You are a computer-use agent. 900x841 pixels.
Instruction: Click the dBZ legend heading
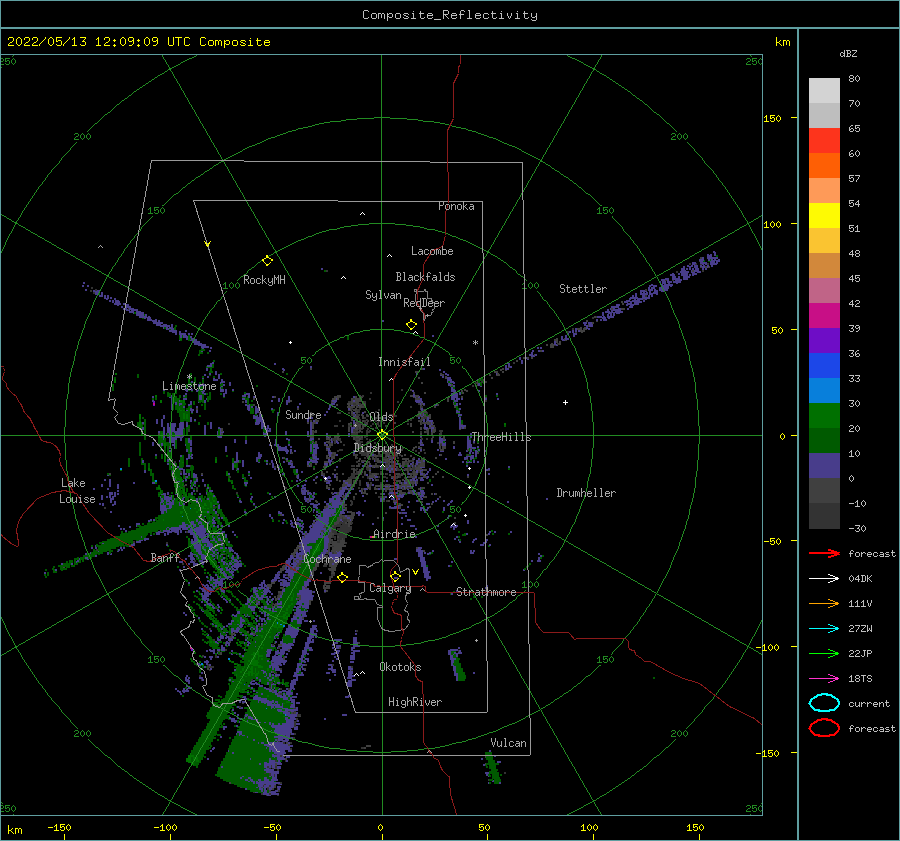click(x=848, y=53)
